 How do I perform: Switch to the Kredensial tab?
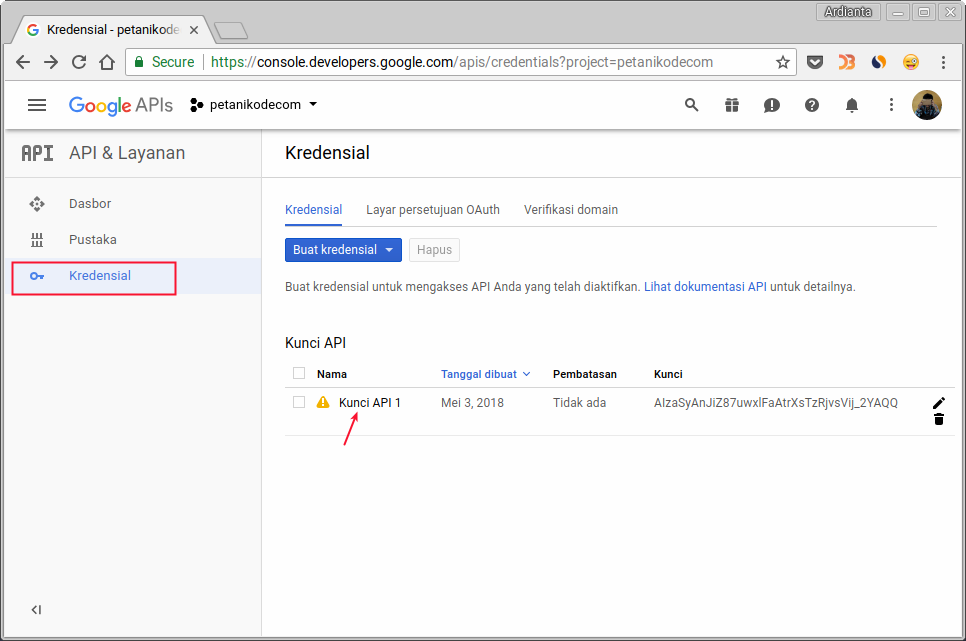(x=314, y=210)
